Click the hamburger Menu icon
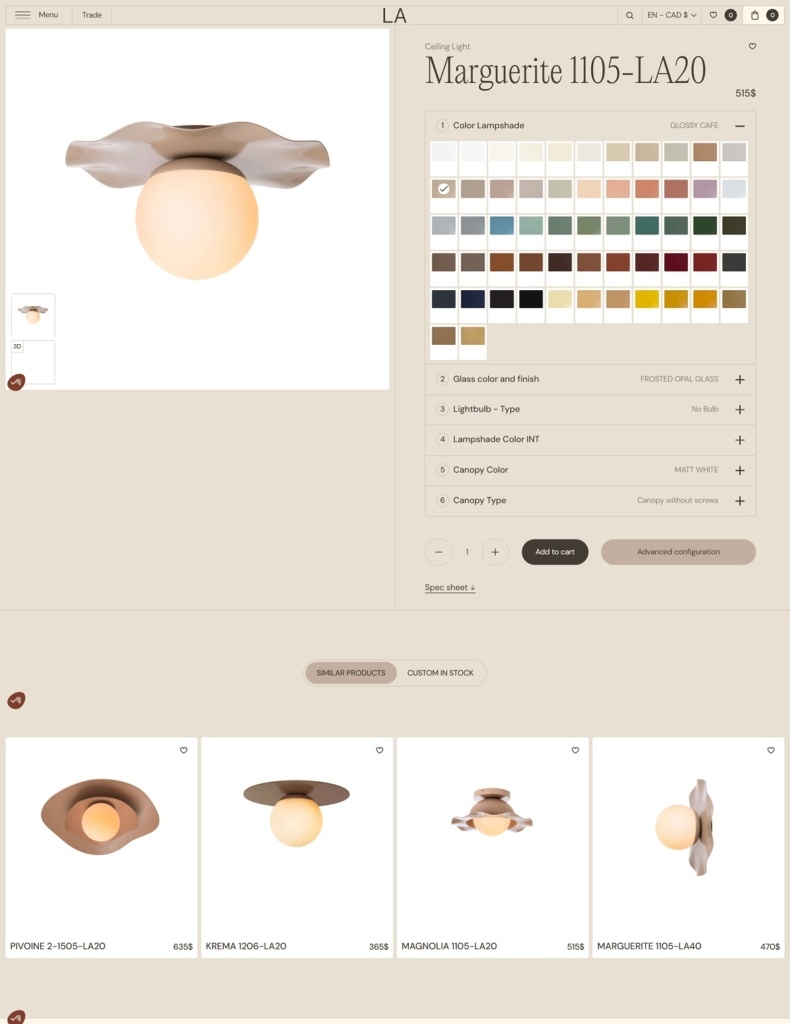This screenshot has height=1024, width=790. [x=23, y=14]
